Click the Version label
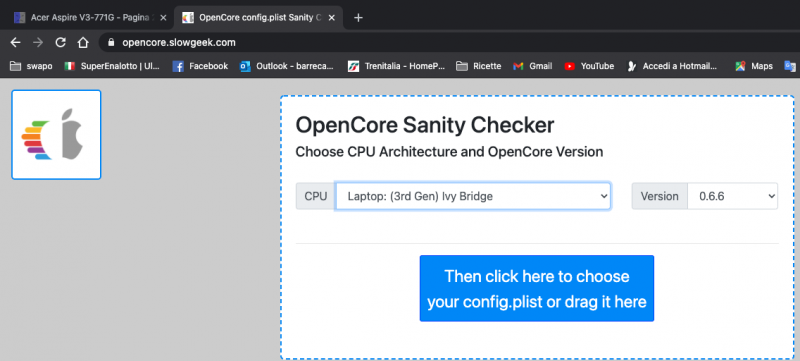 coord(660,196)
